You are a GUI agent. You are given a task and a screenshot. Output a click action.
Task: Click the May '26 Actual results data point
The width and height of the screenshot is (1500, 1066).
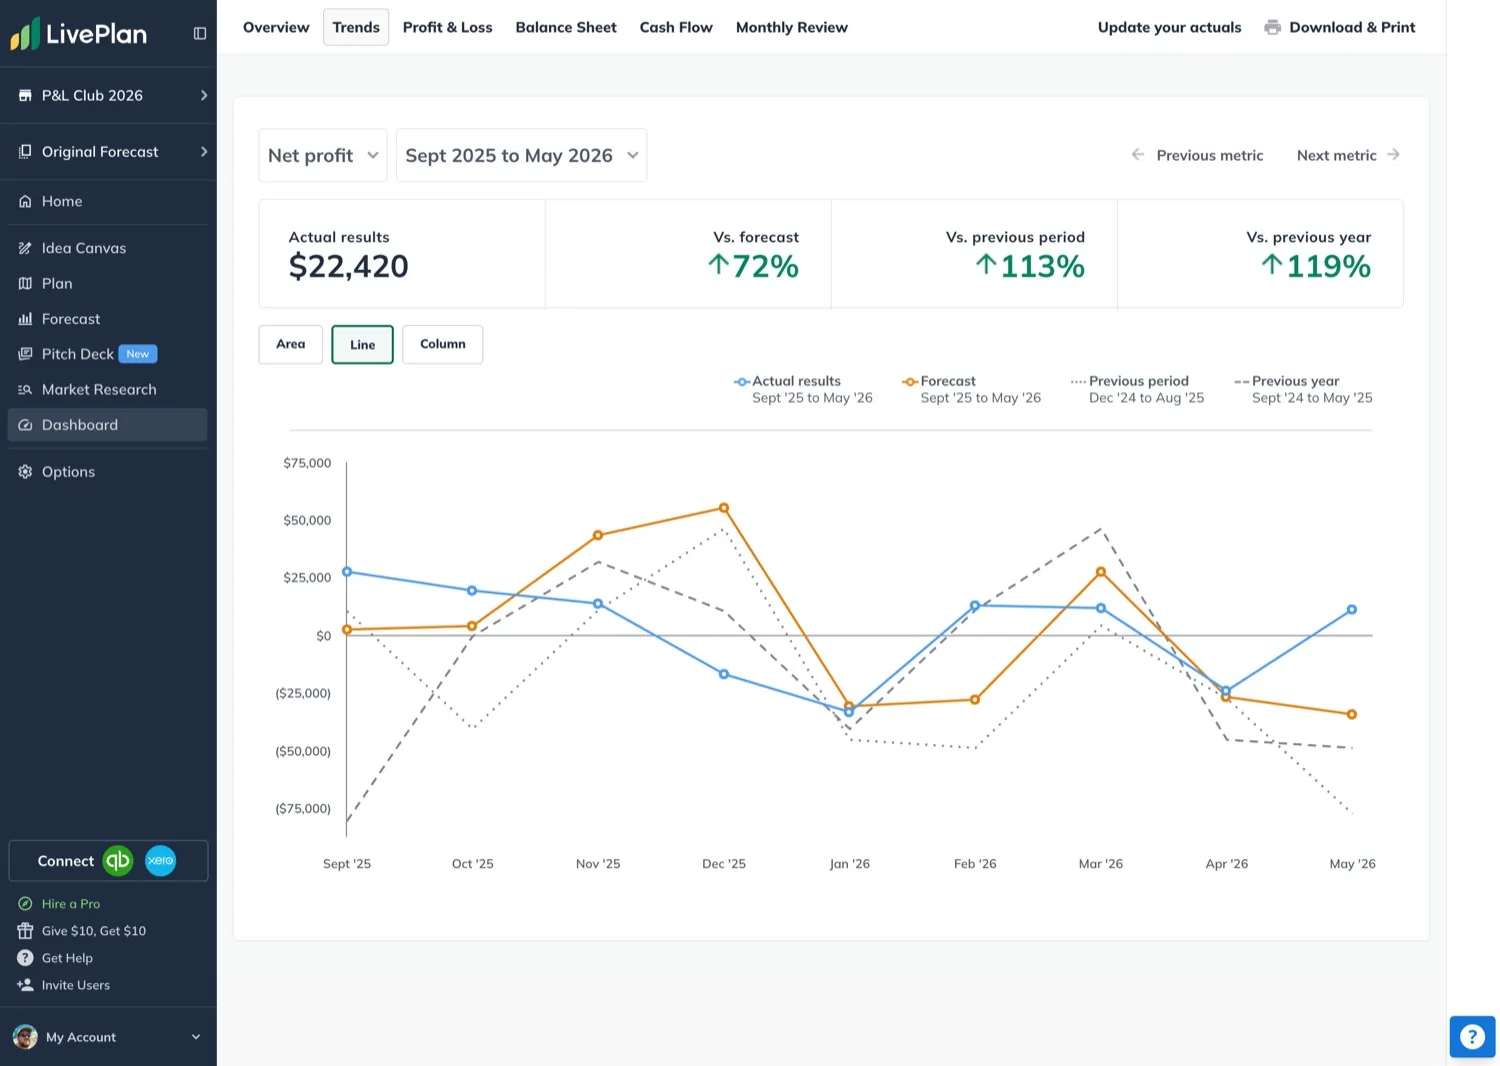pyautogui.click(x=1352, y=609)
